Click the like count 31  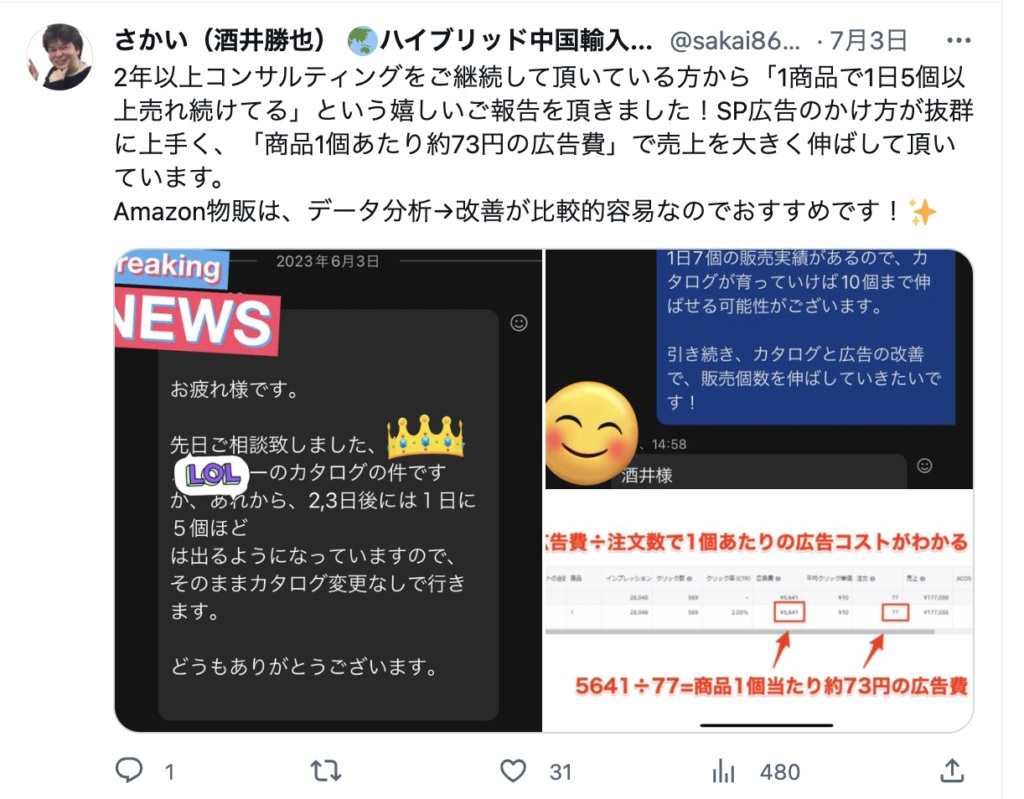point(560,772)
